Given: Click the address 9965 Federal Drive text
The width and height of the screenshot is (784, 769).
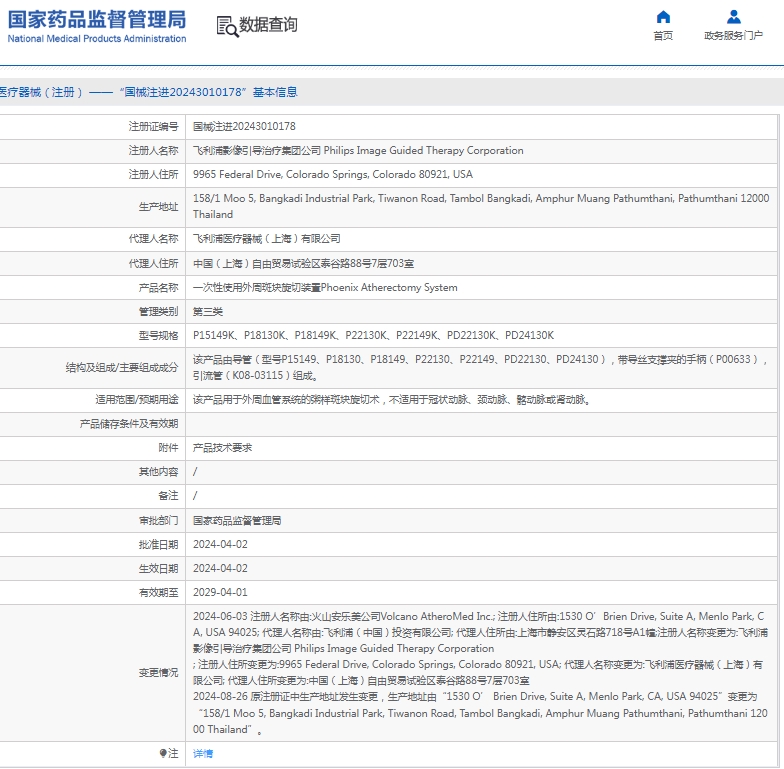Looking at the screenshot, I should [x=332, y=174].
